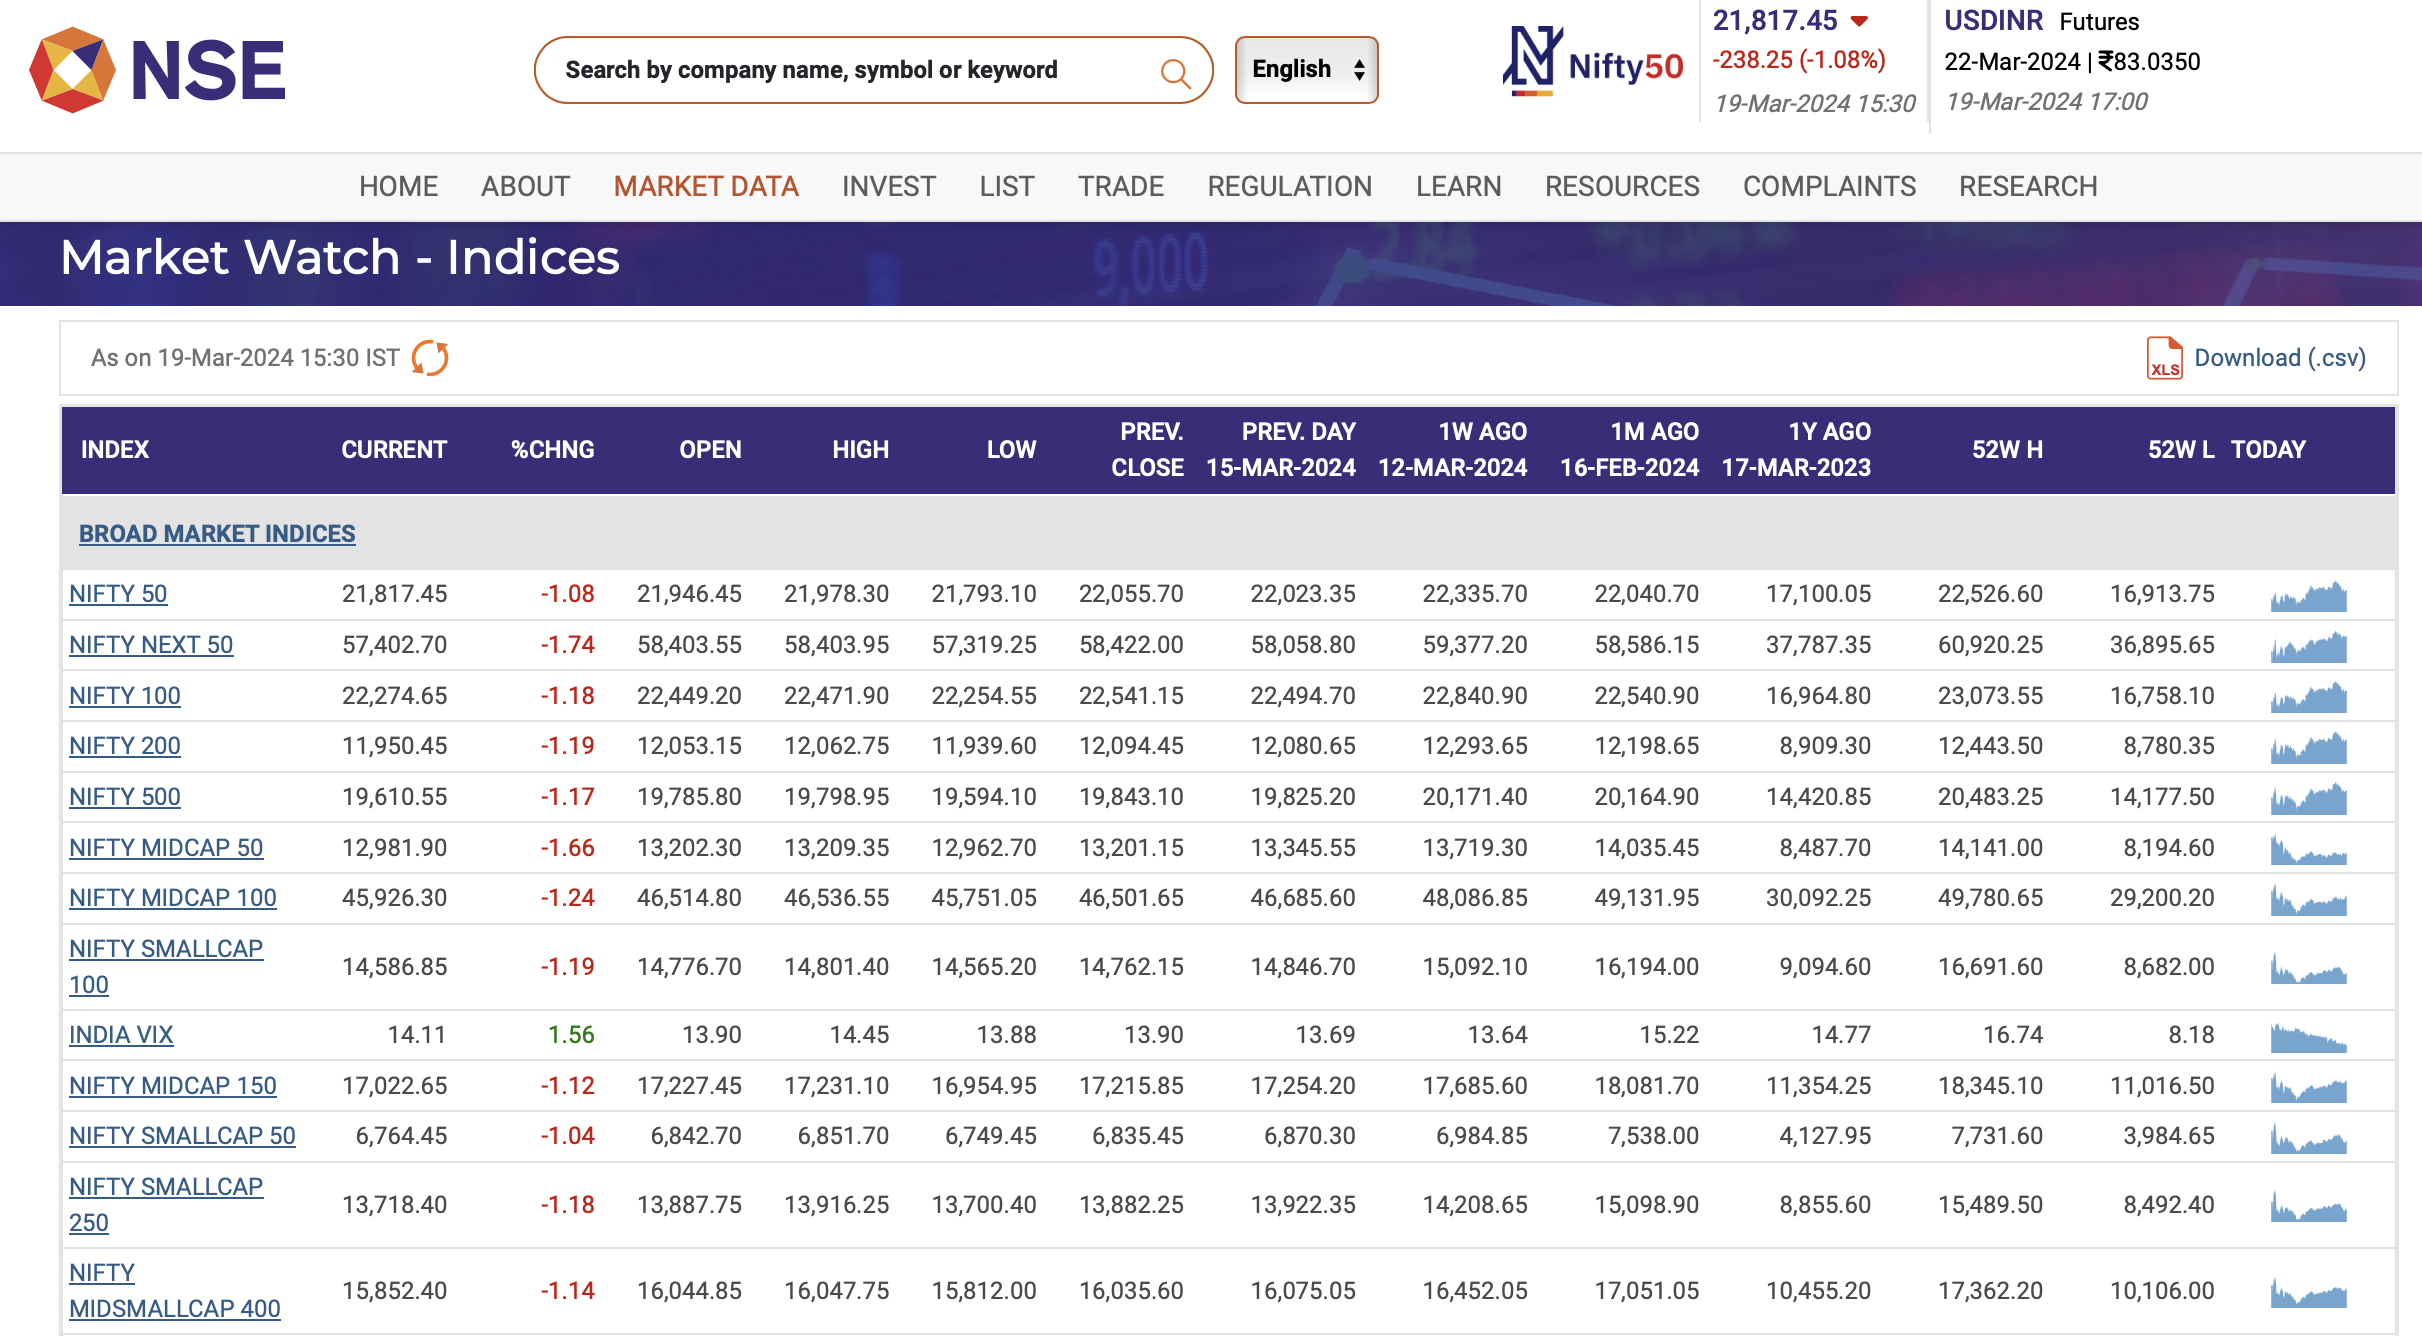Viewport: 2422px width, 1336px height.
Task: Click the Nifty50 logo
Action: click(x=1593, y=62)
